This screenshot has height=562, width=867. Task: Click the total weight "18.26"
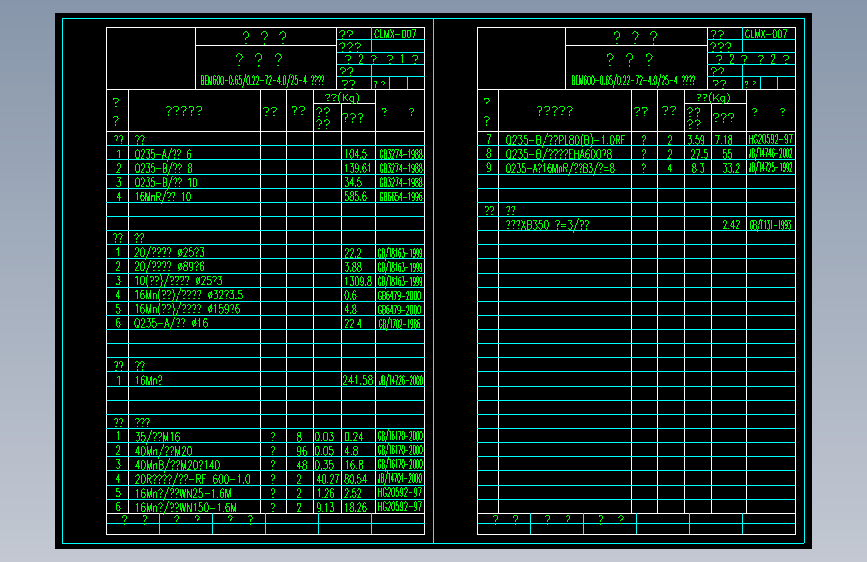356,507
